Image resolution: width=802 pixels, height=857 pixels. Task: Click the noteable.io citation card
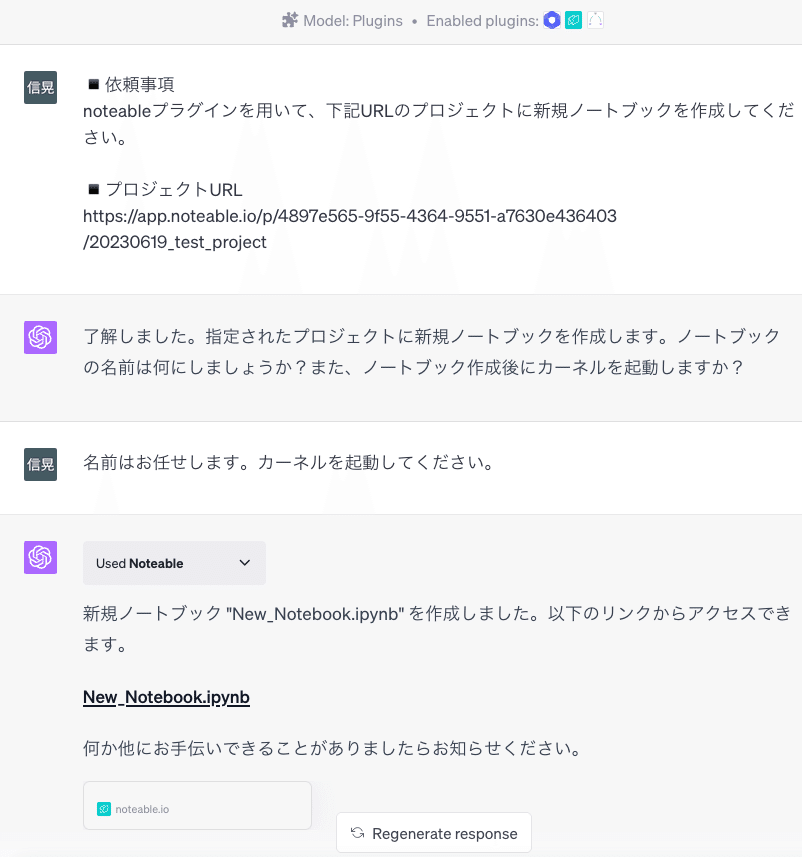pos(197,805)
